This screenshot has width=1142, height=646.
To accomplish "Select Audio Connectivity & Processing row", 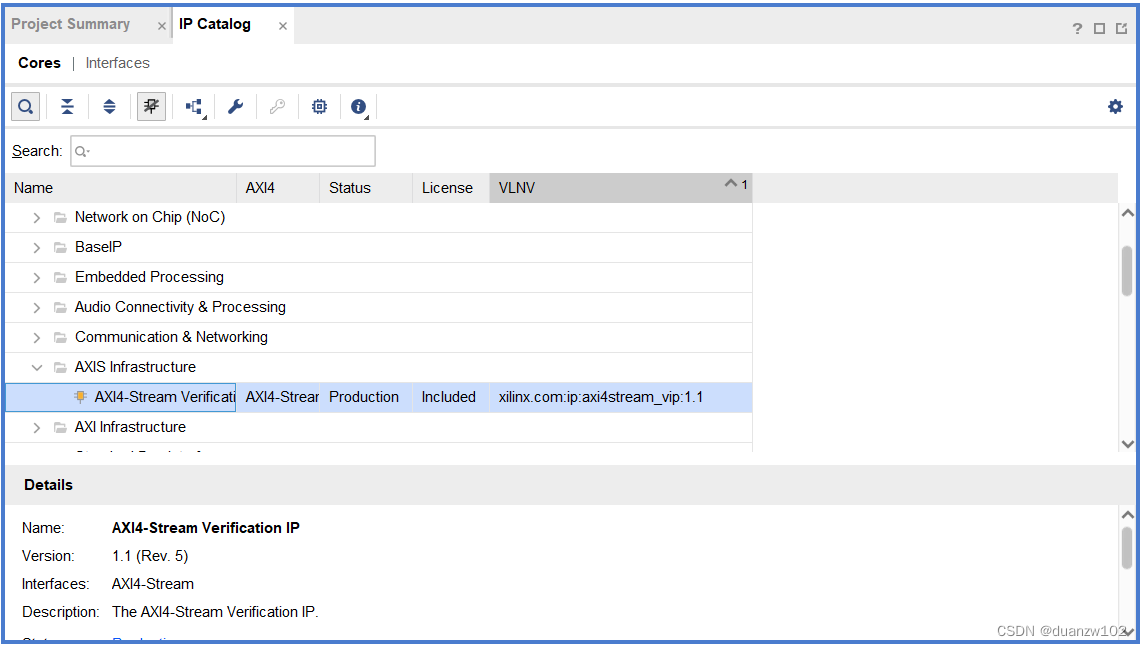I will click(x=379, y=307).
